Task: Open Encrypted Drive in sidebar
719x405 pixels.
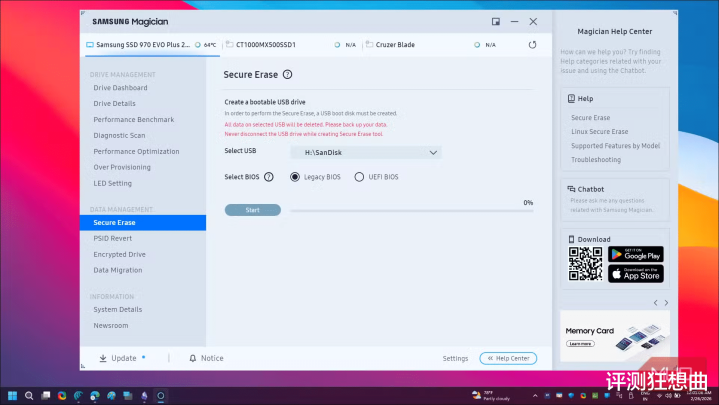Action: [119, 255]
